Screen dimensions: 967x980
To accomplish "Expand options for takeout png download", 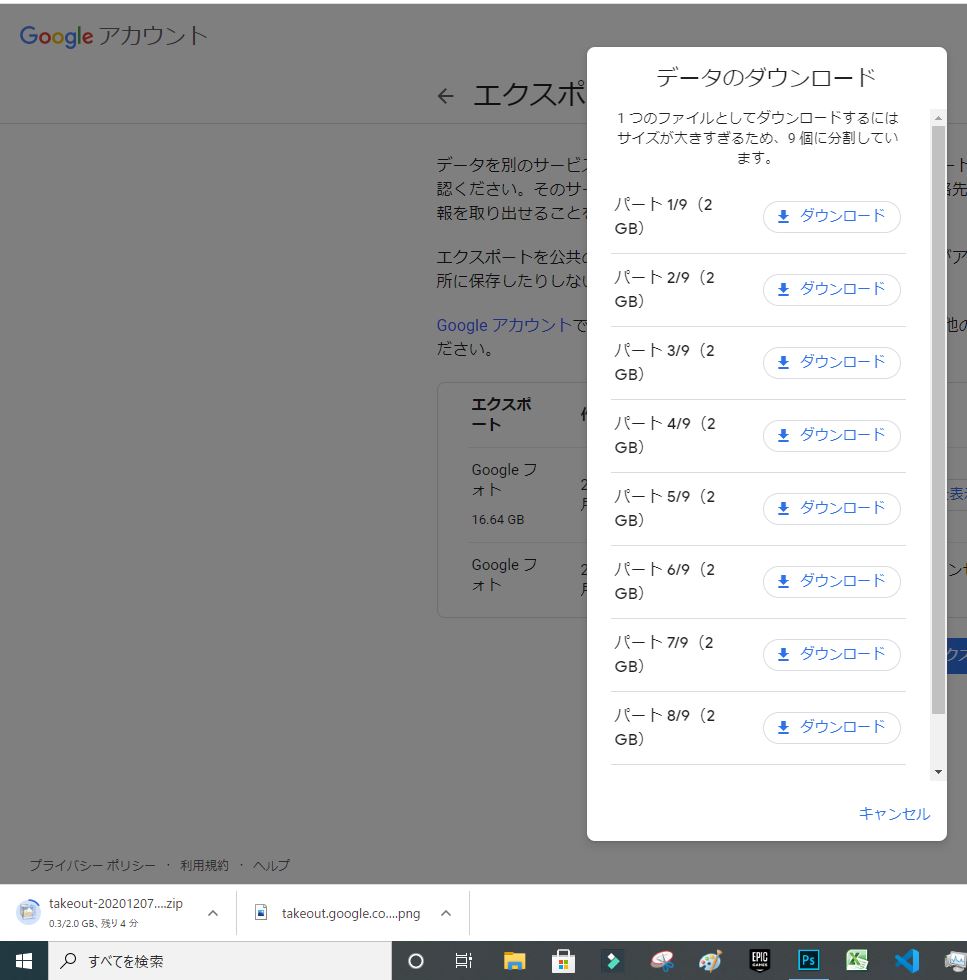I will (x=446, y=913).
